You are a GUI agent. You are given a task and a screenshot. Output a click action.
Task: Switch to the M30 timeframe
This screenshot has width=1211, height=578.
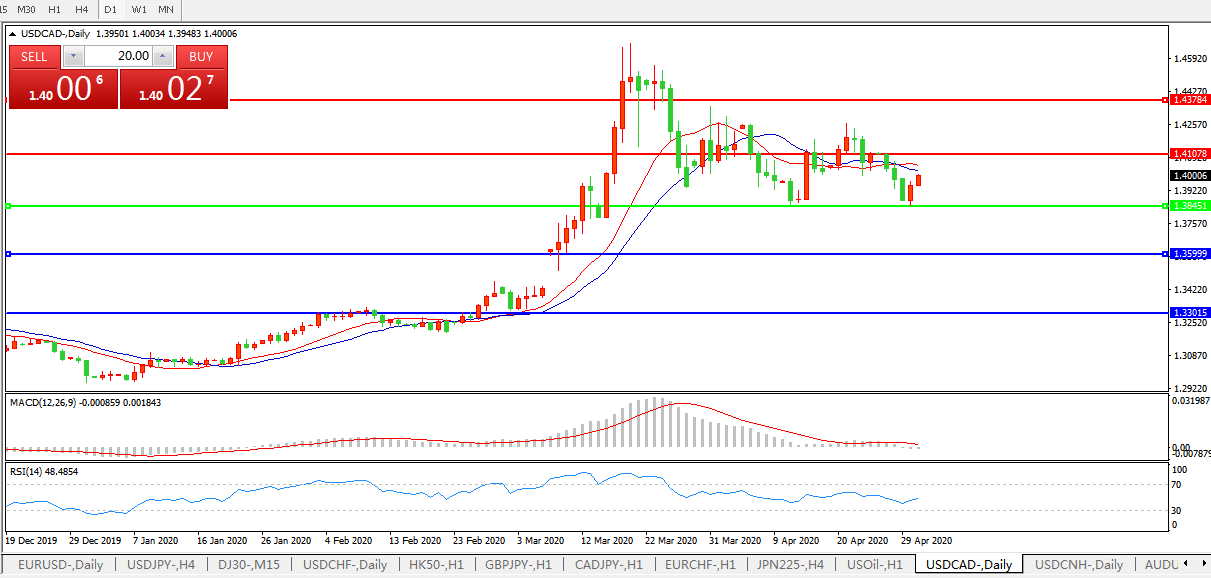(27, 9)
